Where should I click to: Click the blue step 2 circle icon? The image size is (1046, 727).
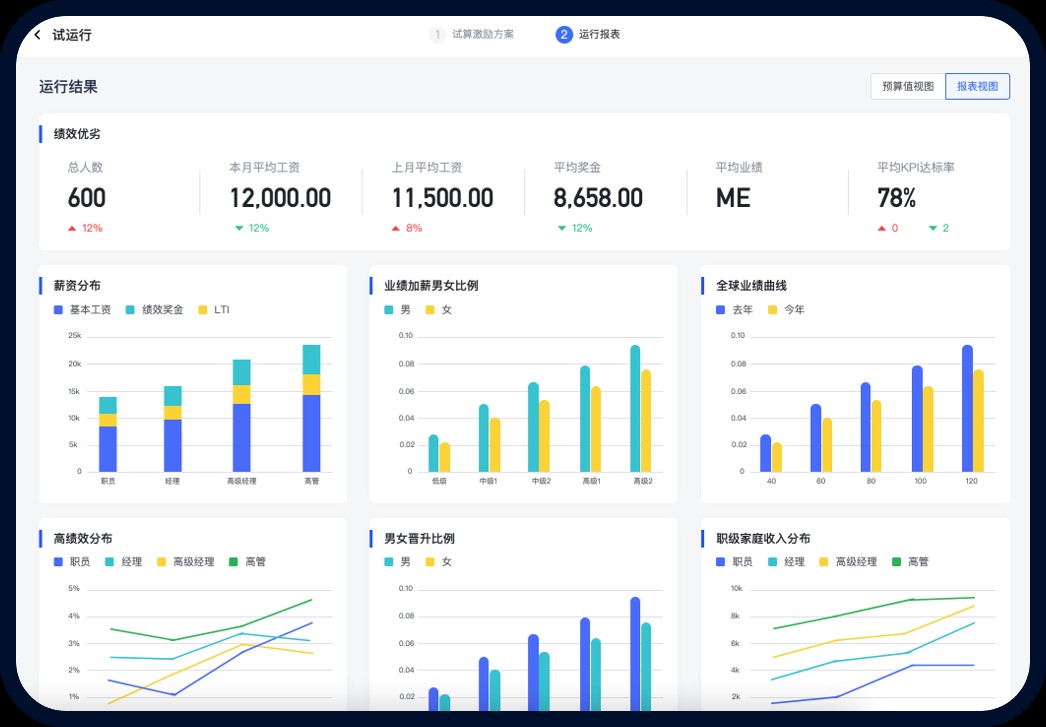[564, 35]
